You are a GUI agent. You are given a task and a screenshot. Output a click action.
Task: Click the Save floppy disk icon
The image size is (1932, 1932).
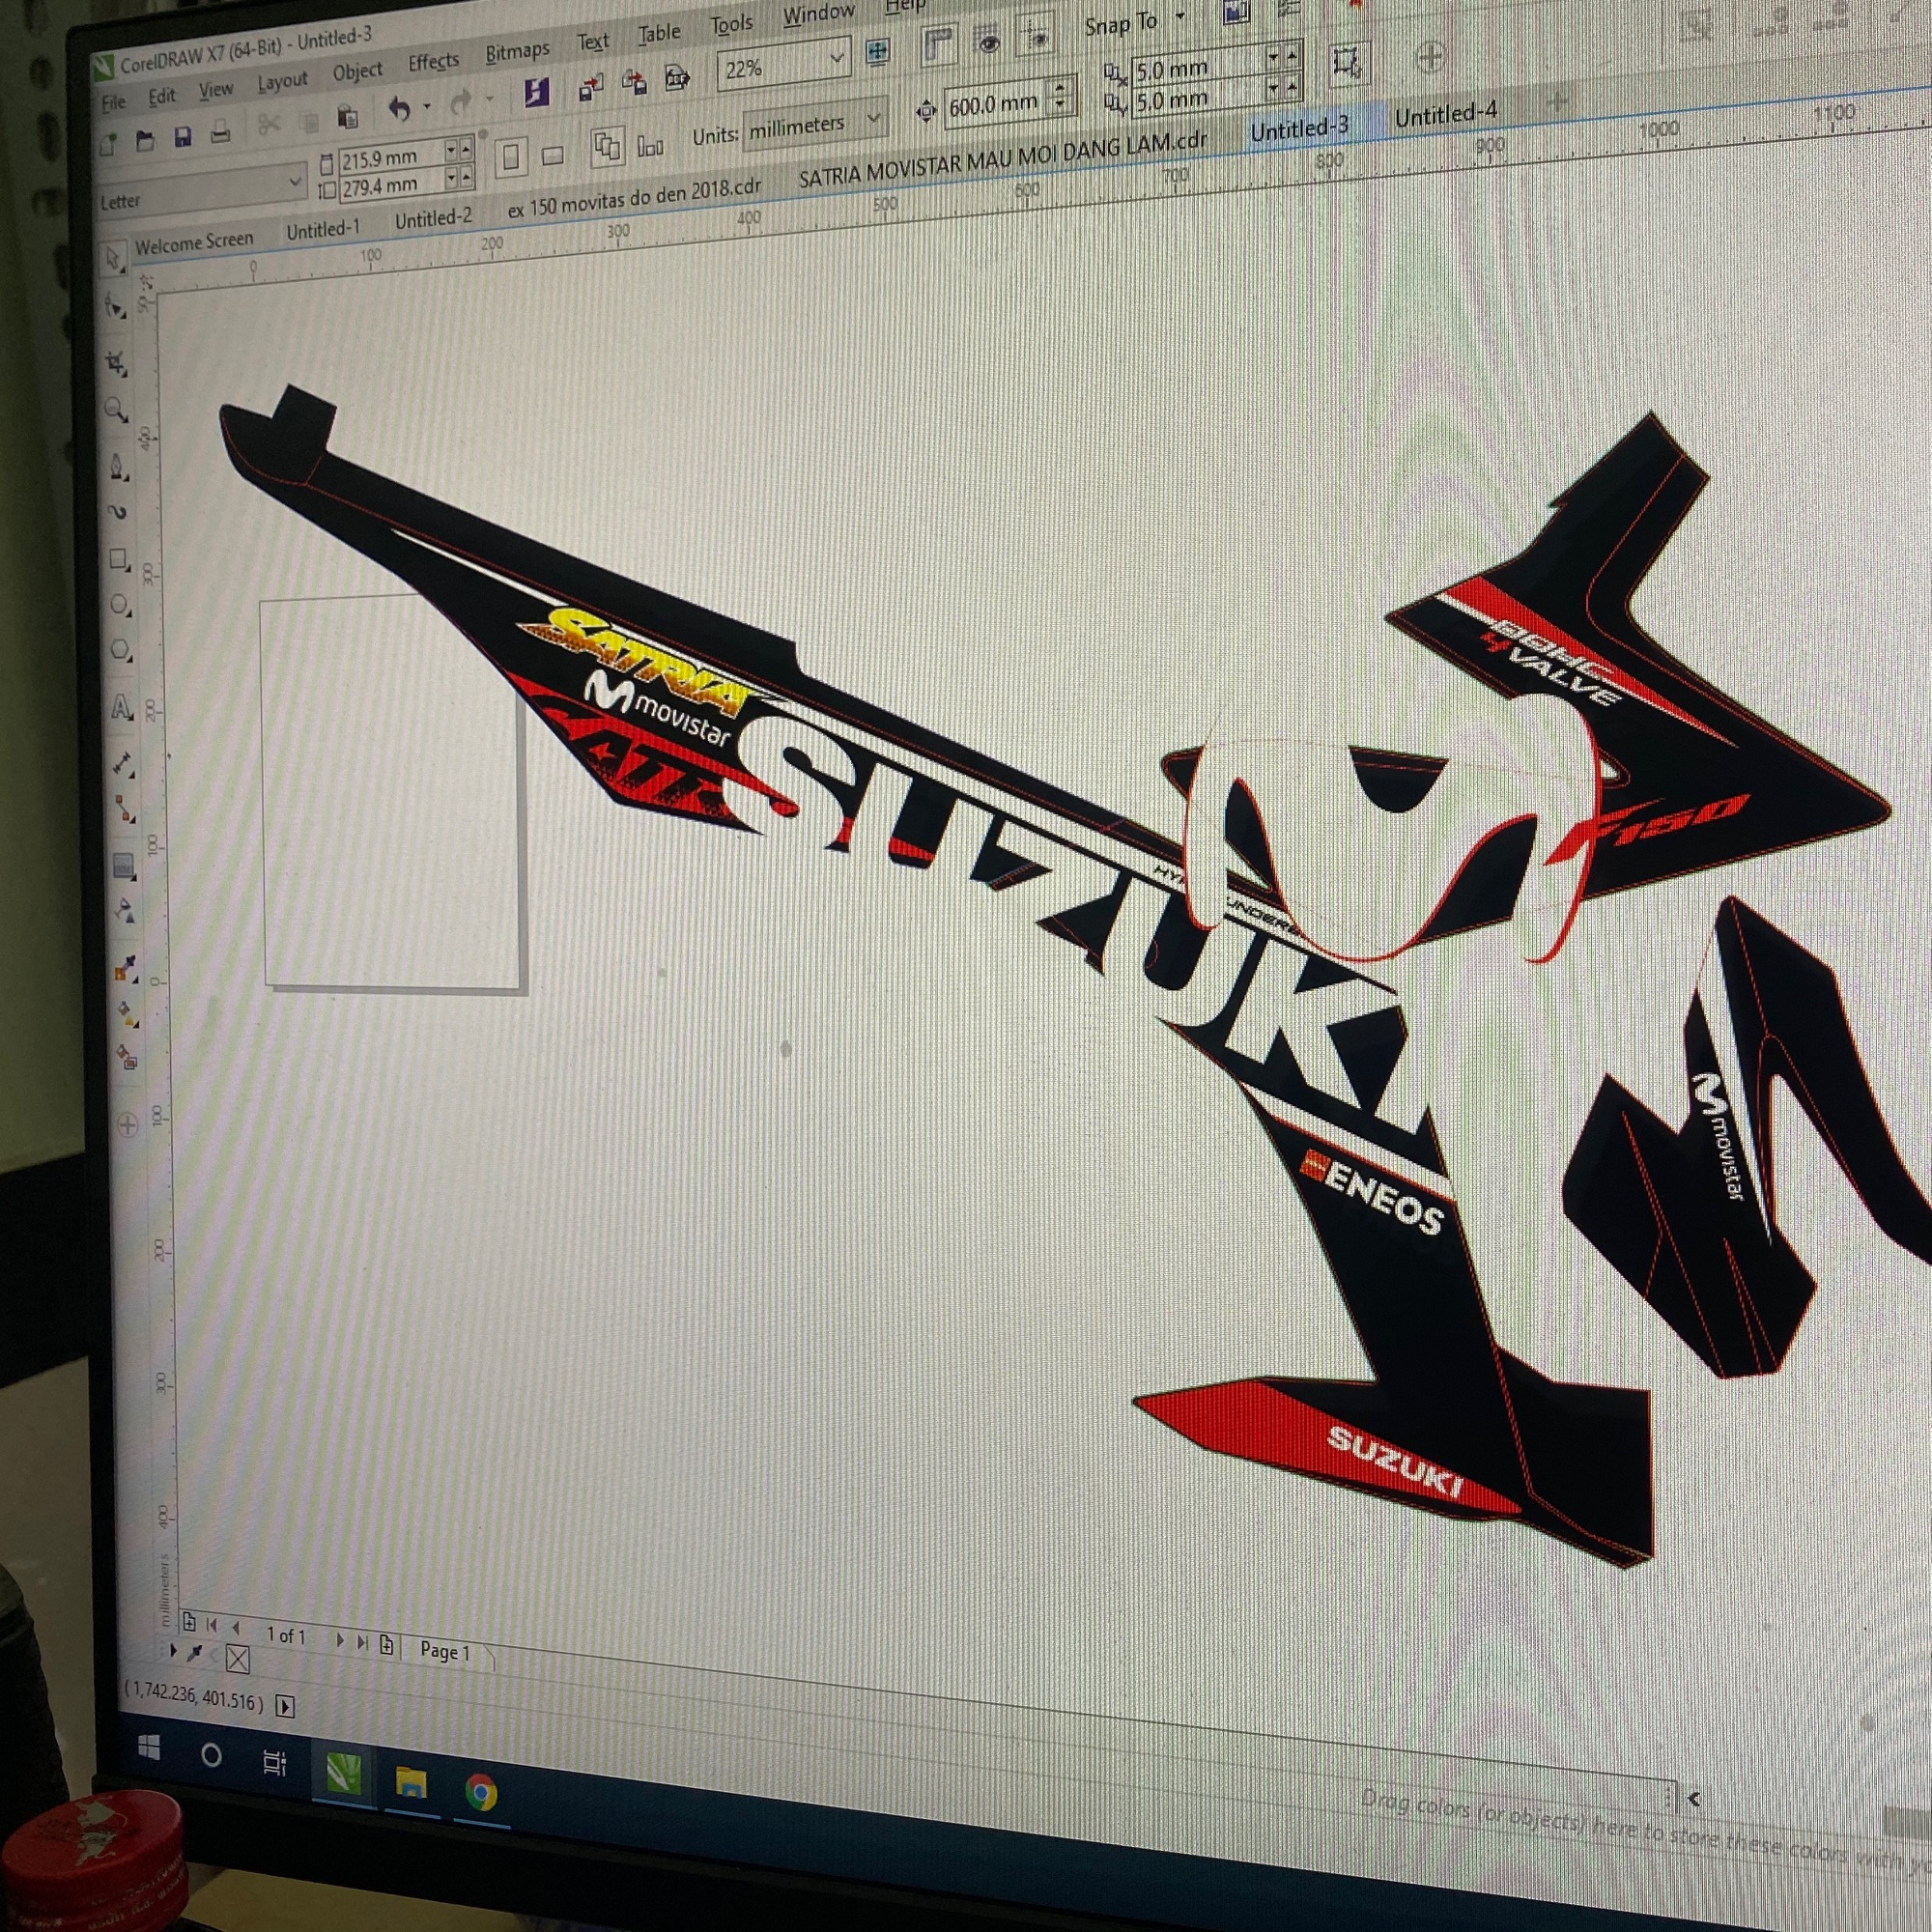pos(182,137)
